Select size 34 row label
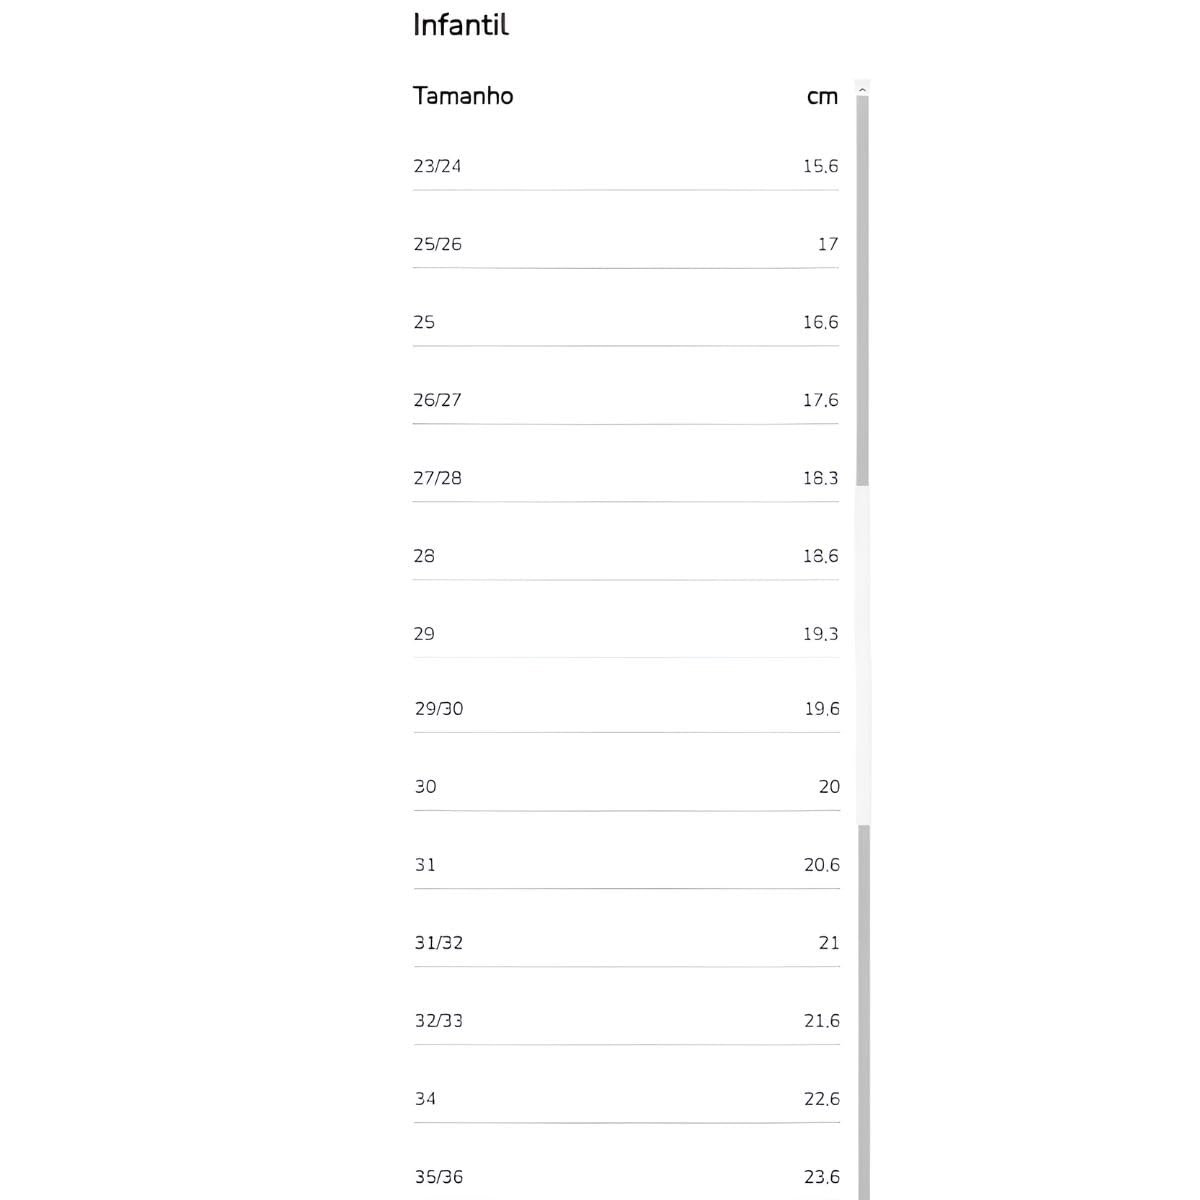This screenshot has width=1200, height=1200. pos(425,1099)
